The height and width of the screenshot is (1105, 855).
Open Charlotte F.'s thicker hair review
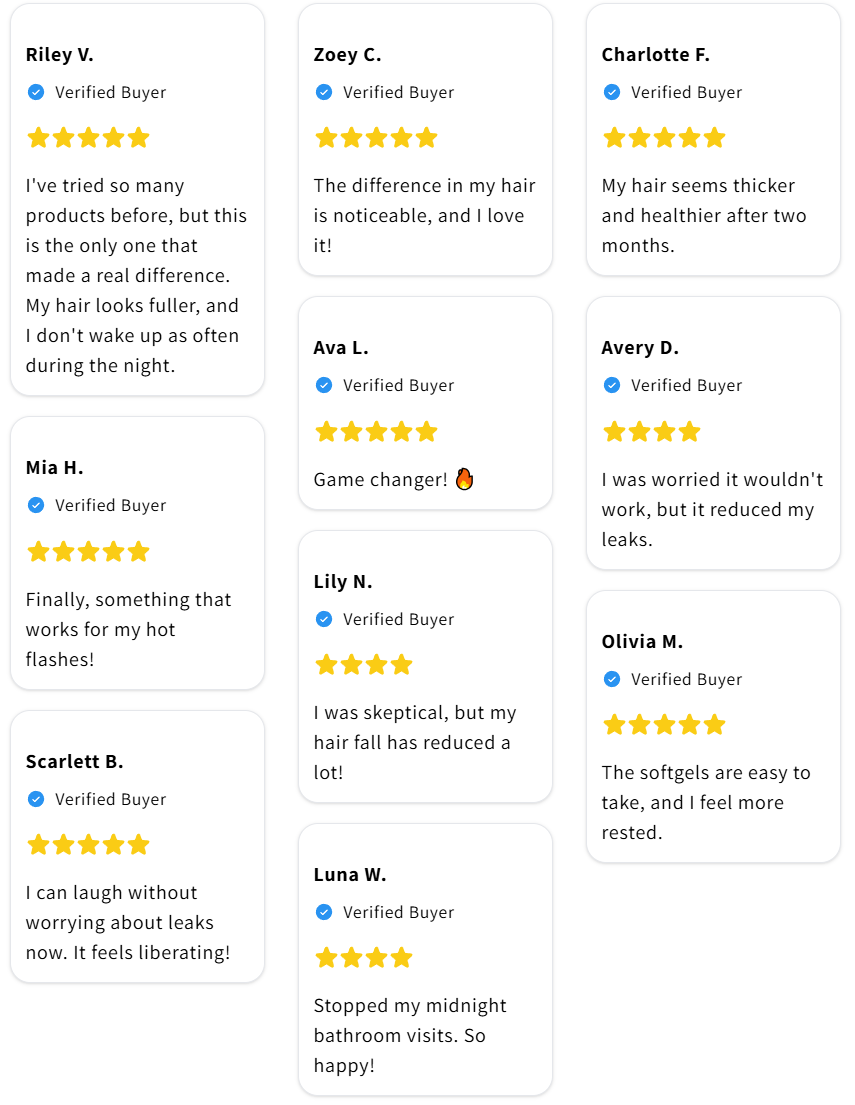pos(704,215)
